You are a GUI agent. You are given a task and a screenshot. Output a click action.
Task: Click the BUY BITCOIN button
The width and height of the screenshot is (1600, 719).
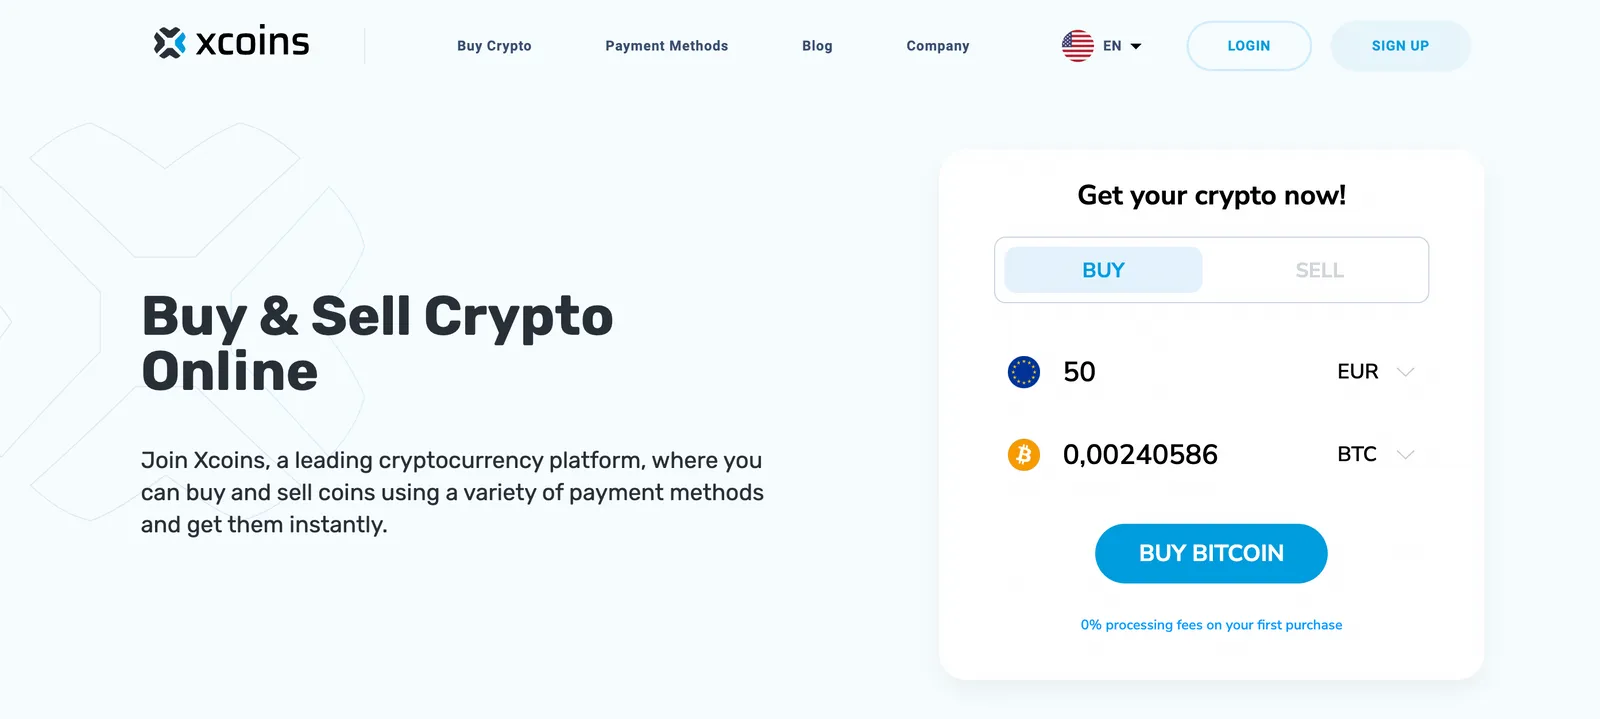pyautogui.click(x=1211, y=553)
